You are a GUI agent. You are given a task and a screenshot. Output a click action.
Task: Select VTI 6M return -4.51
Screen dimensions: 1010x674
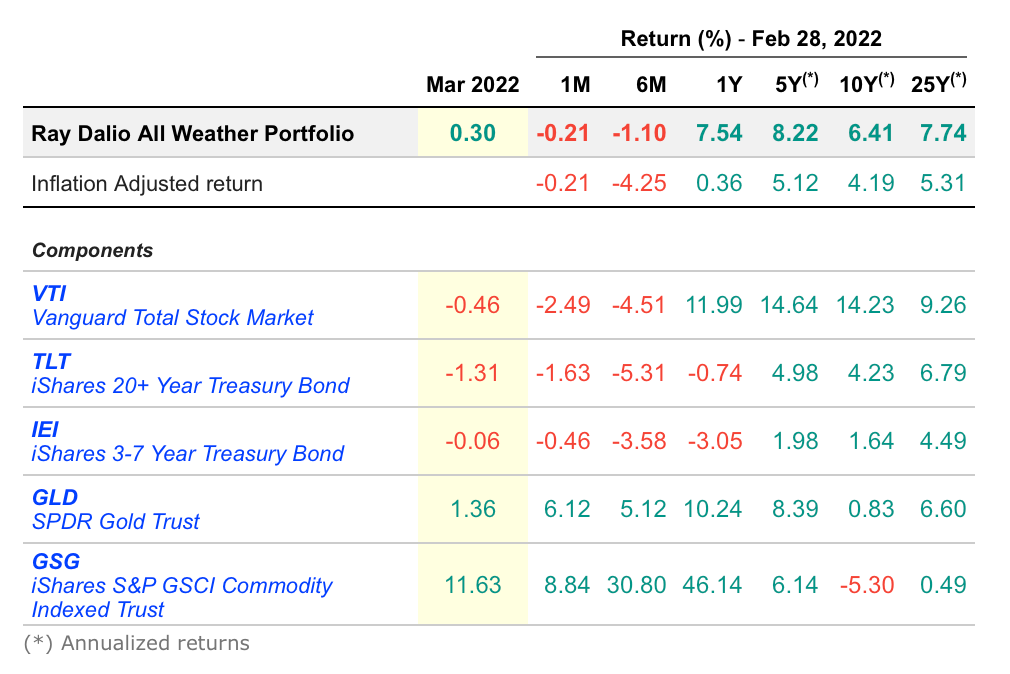pyautogui.click(x=639, y=305)
